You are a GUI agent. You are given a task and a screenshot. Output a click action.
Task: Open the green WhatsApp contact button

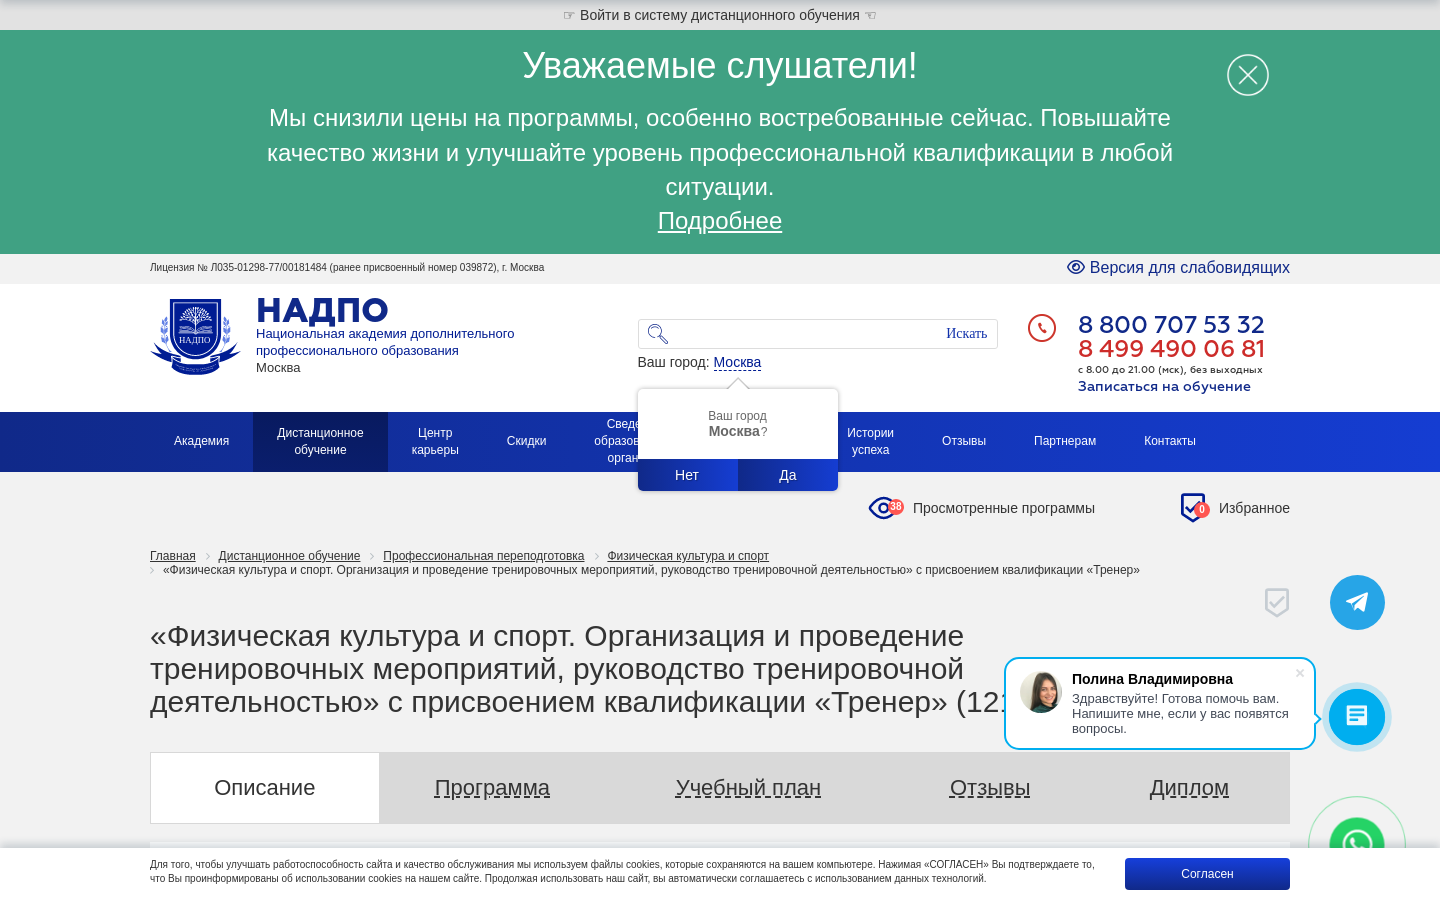[1357, 836]
